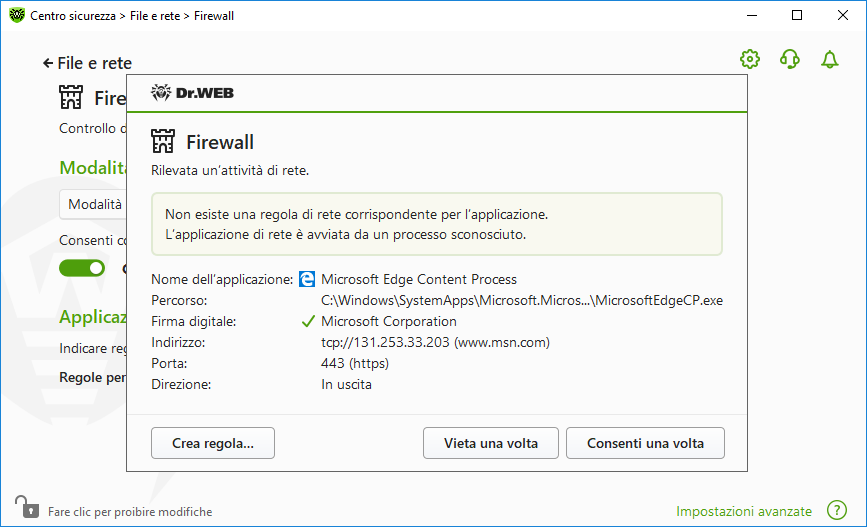
Task: Open support via the headset icon
Action: click(x=790, y=59)
